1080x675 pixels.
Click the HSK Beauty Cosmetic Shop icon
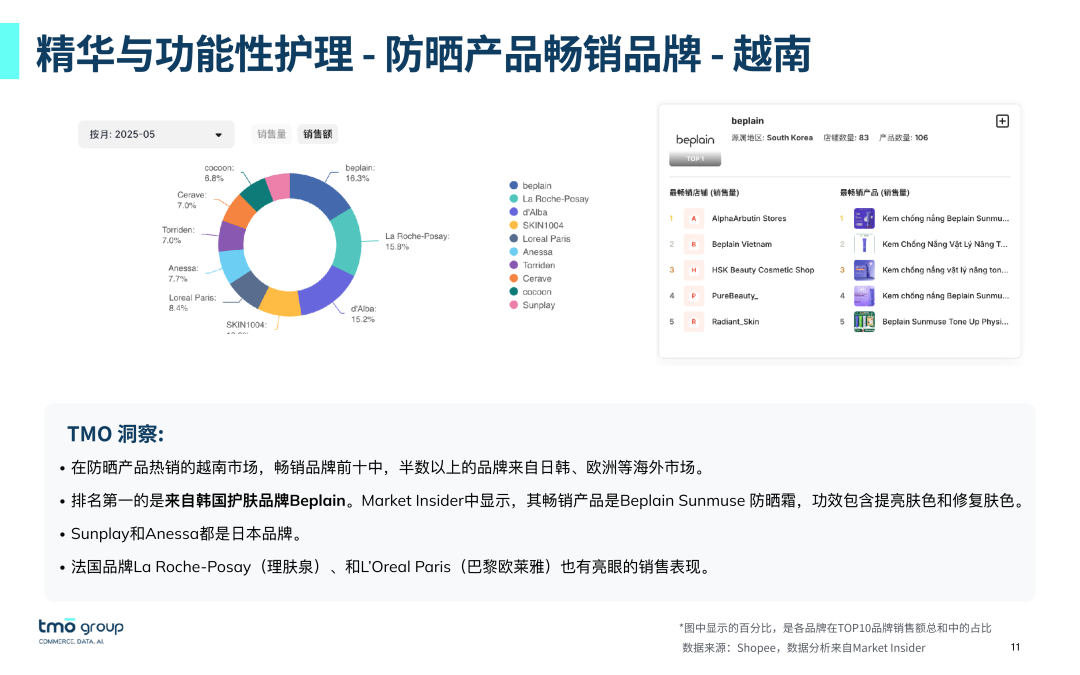coord(694,270)
